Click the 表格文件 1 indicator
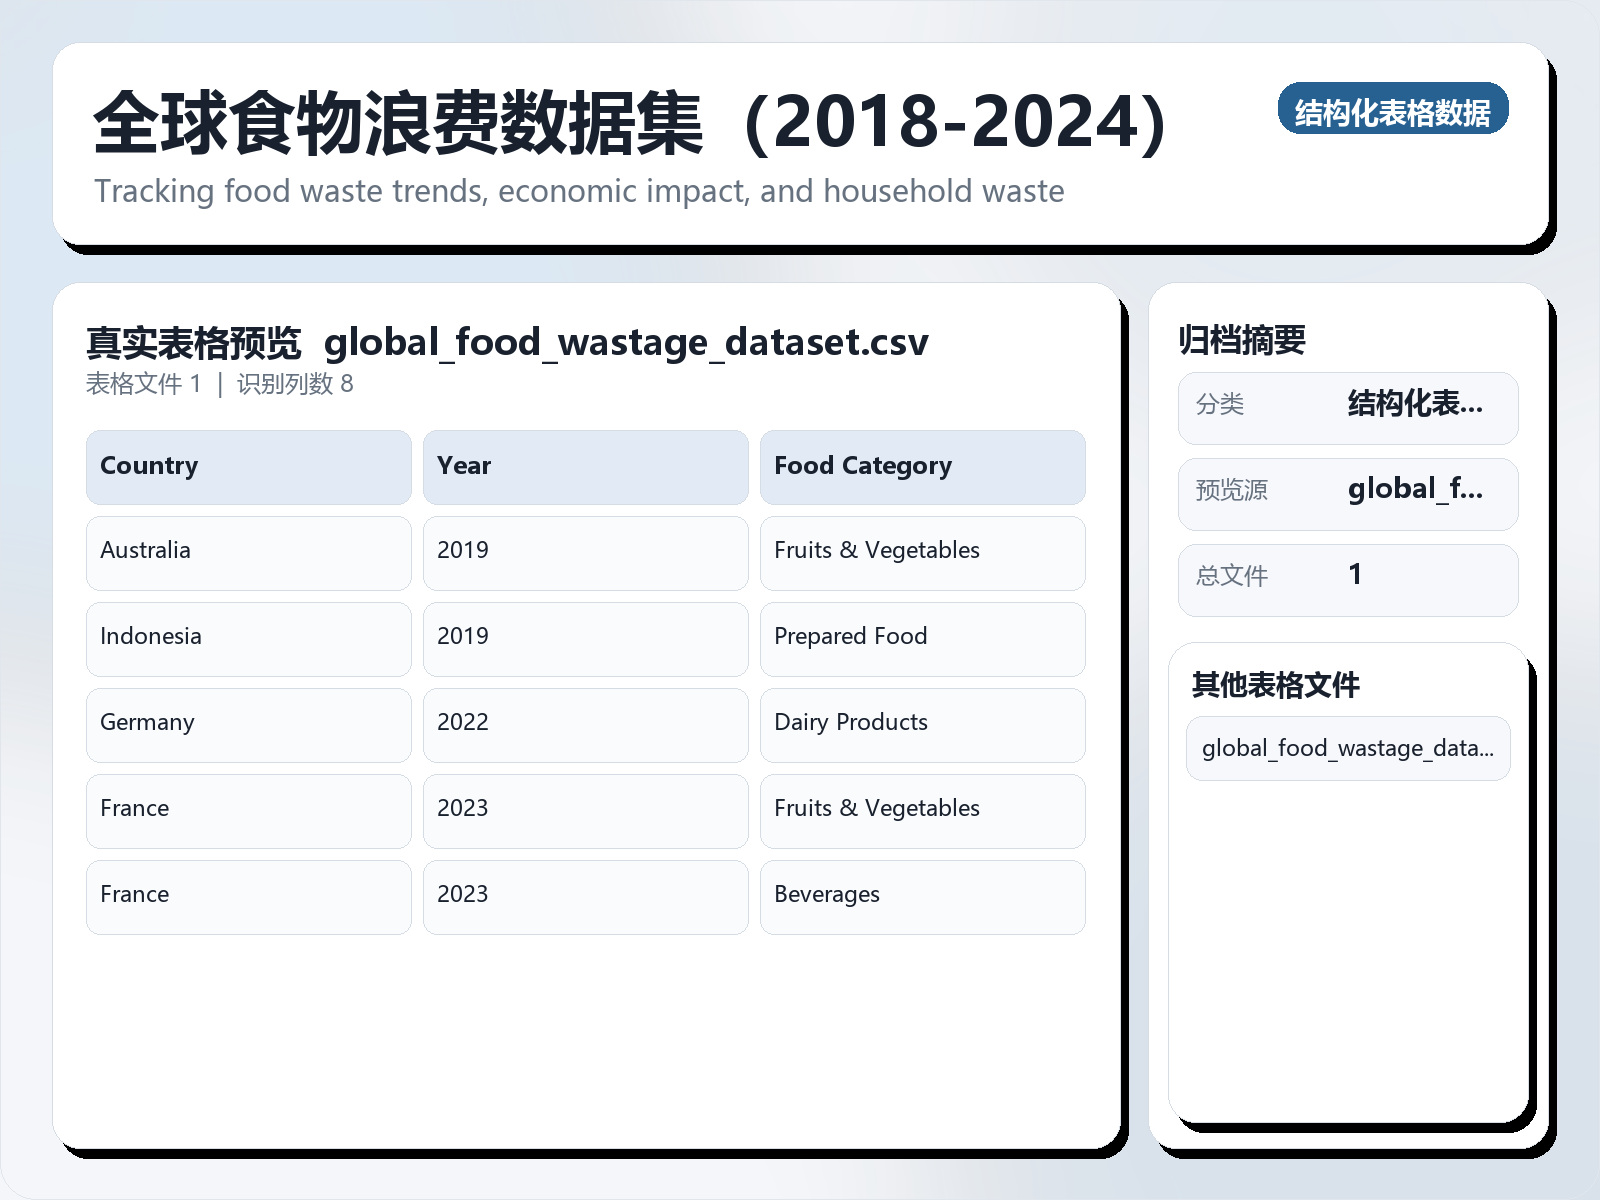Image resolution: width=1600 pixels, height=1200 pixels. point(143,384)
